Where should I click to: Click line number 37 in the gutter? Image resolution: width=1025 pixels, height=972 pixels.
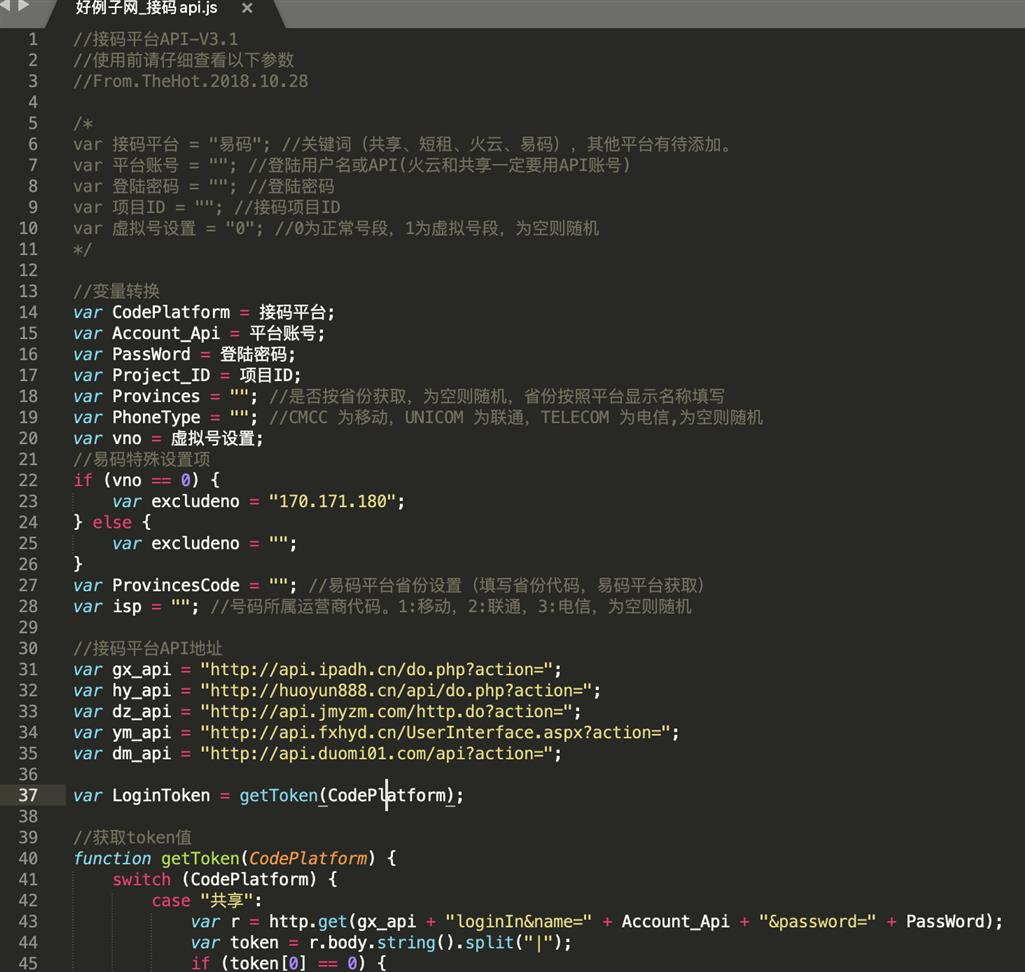pos(28,796)
